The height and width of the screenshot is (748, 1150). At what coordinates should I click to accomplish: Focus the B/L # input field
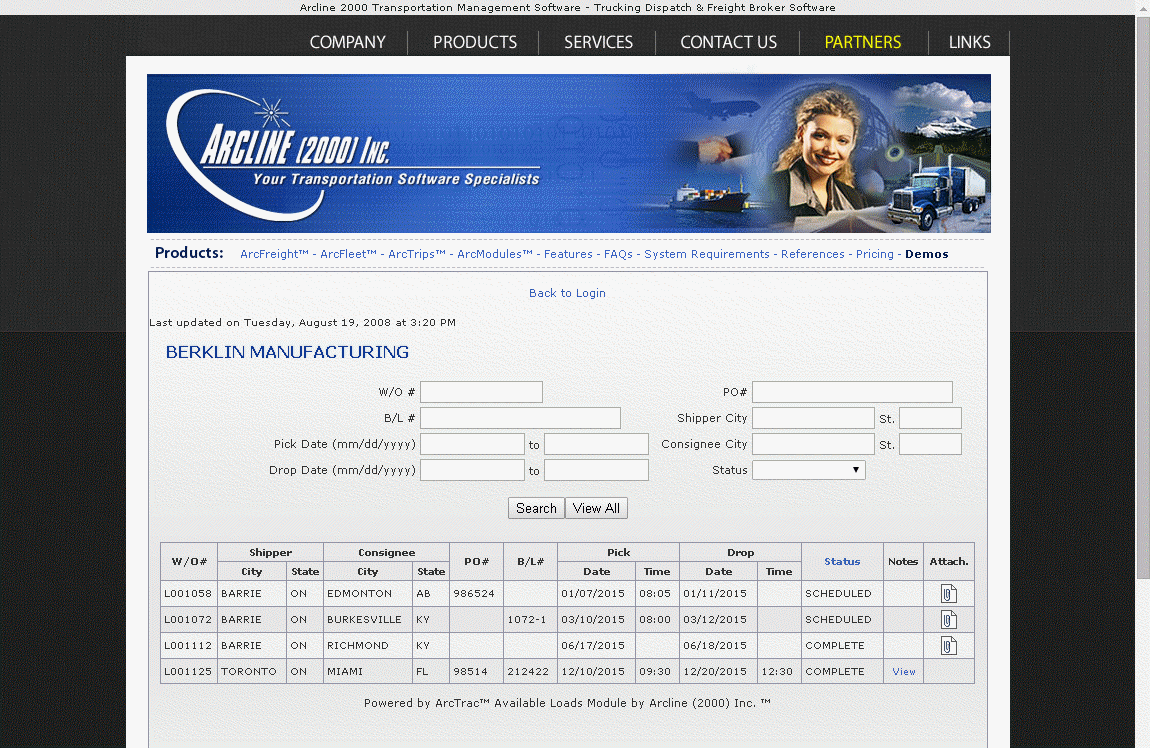pyautogui.click(x=520, y=418)
